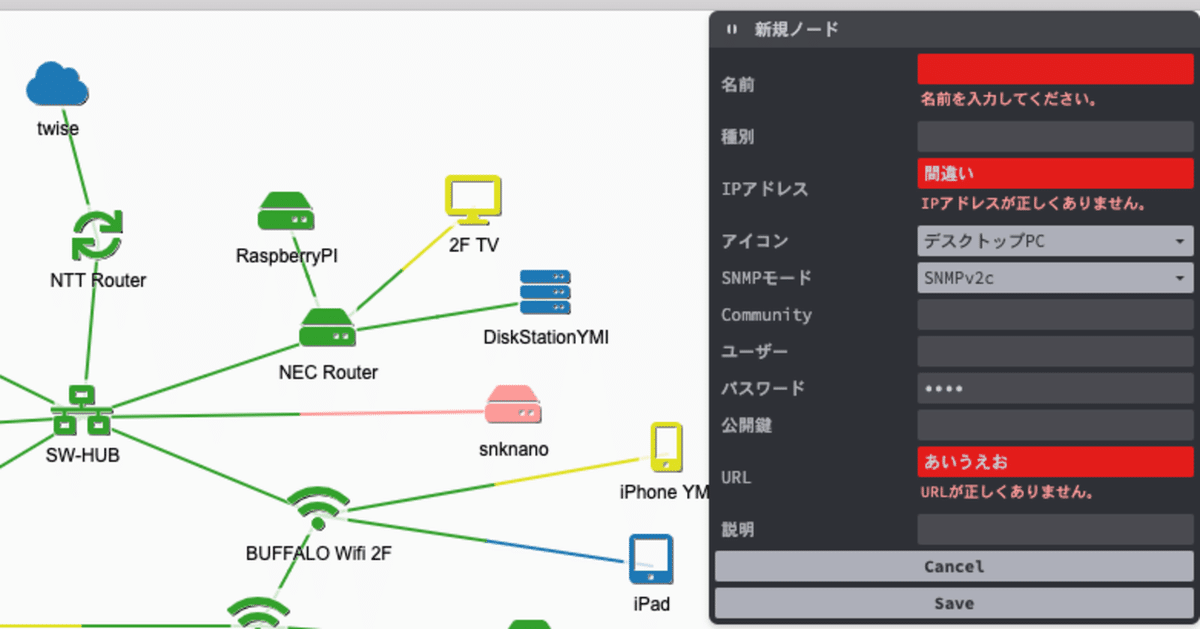Select the blue iPad tablet icon

coord(651,560)
